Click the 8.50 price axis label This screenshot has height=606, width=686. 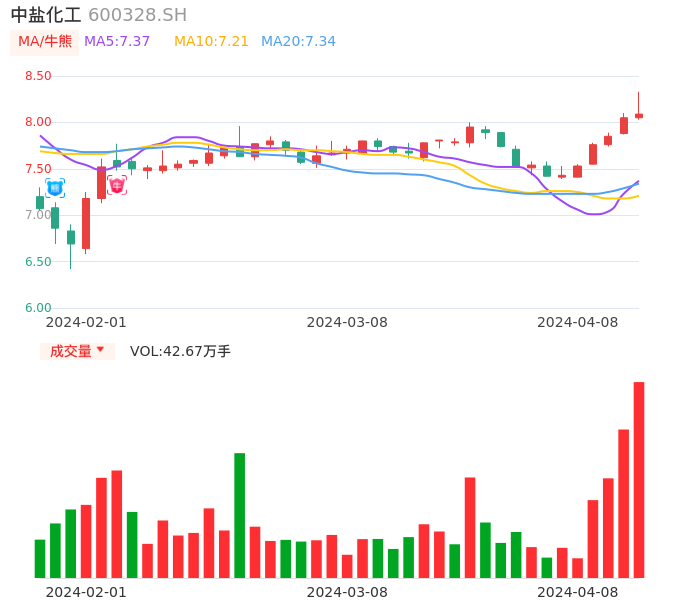click(x=38, y=76)
